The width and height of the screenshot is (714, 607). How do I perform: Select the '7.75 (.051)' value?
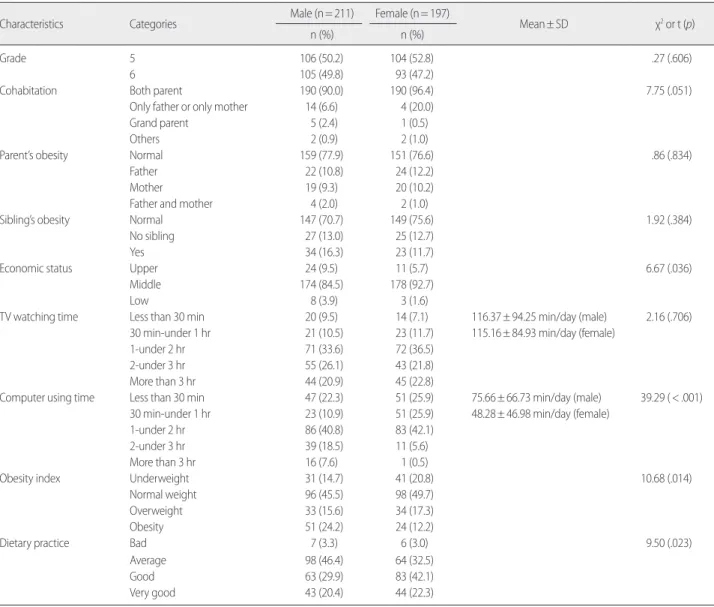pos(669,91)
